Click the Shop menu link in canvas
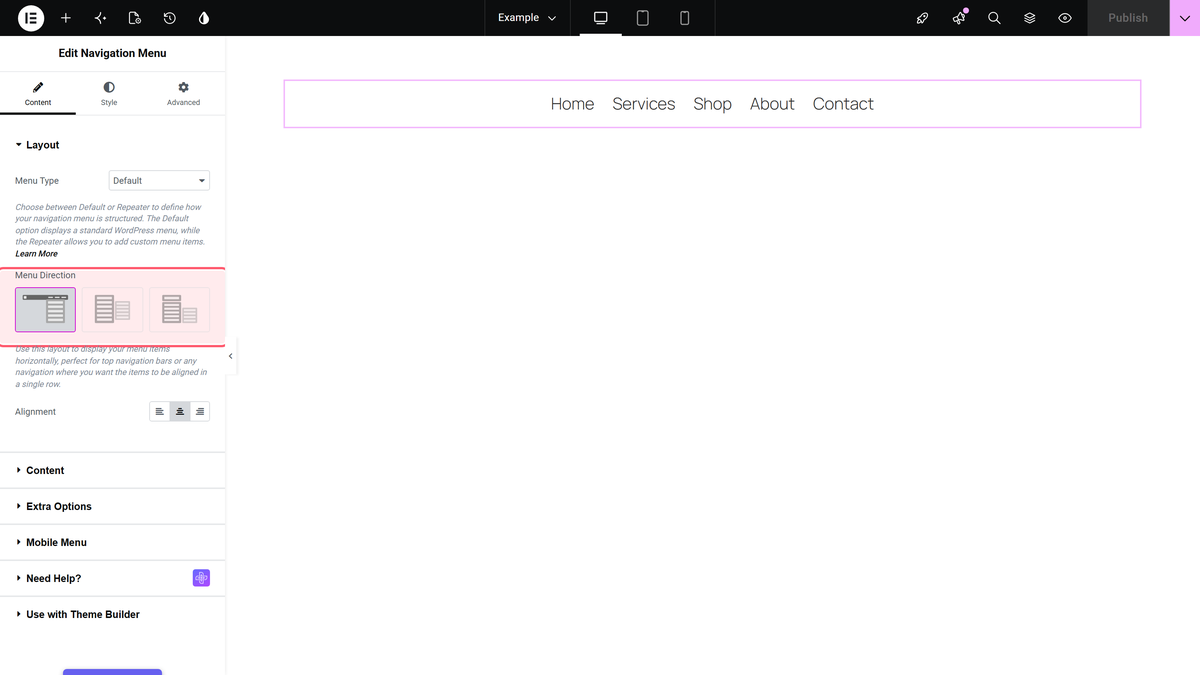The image size is (1200, 675). [713, 104]
